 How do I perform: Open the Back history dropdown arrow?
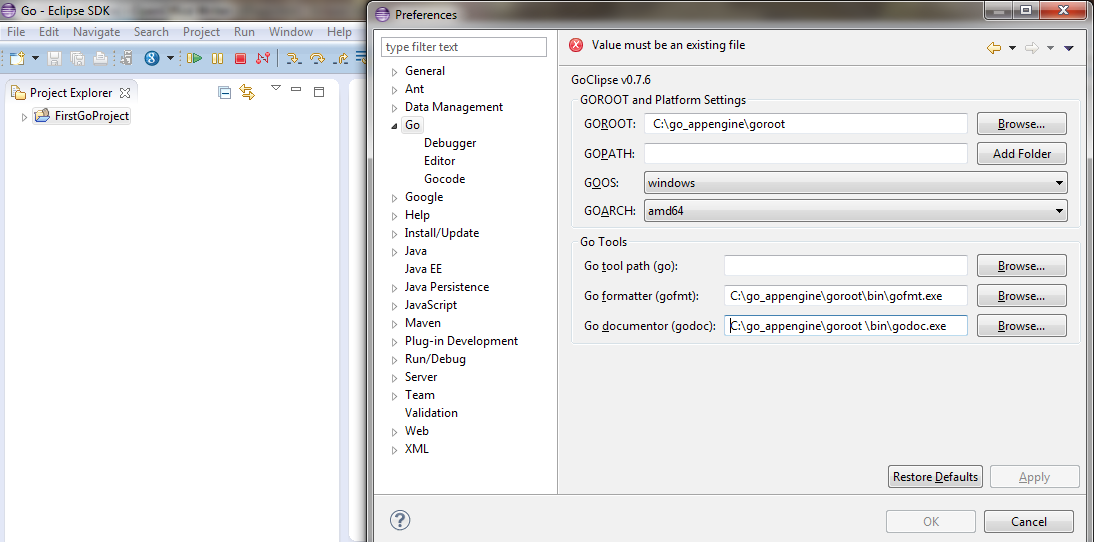[1012, 48]
